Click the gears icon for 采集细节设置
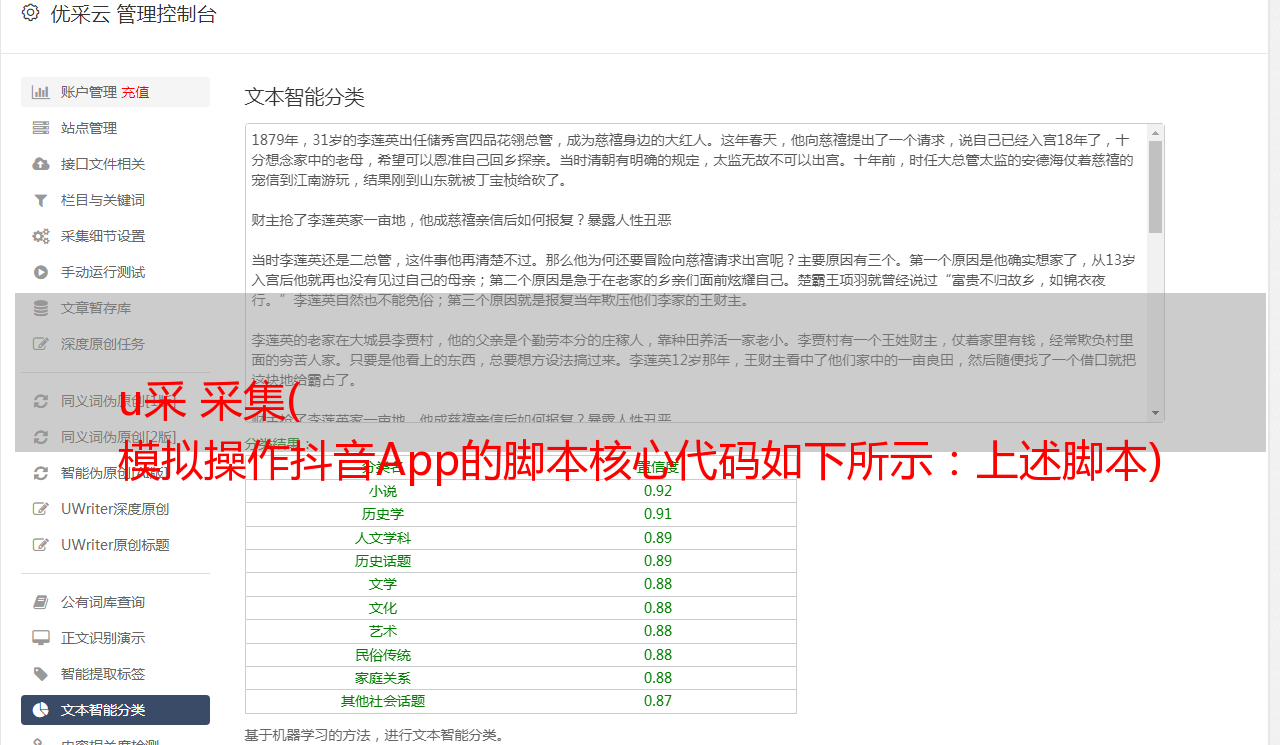Screen dimensions: 1280x745 point(41,236)
